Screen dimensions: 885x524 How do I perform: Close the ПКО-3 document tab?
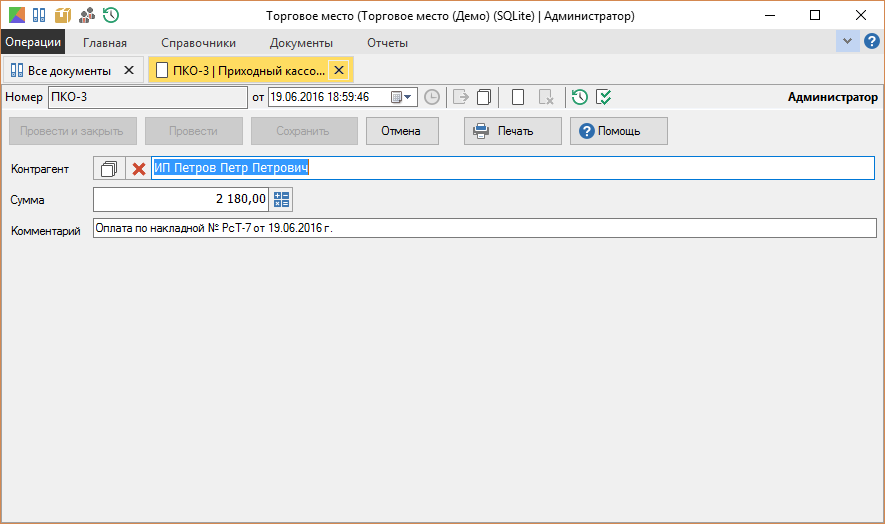[339, 70]
